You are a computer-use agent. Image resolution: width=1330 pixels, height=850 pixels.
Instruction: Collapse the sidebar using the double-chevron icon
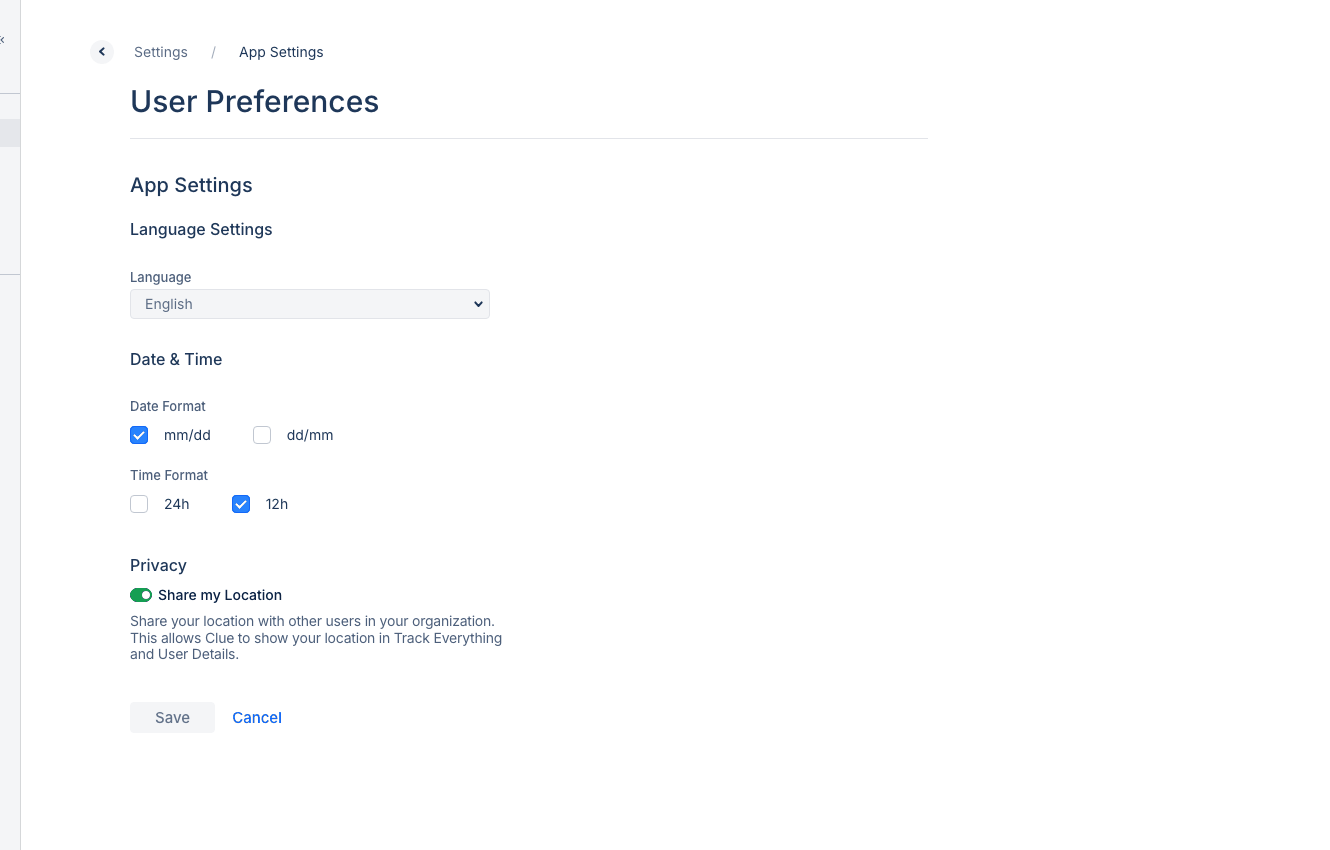point(4,38)
